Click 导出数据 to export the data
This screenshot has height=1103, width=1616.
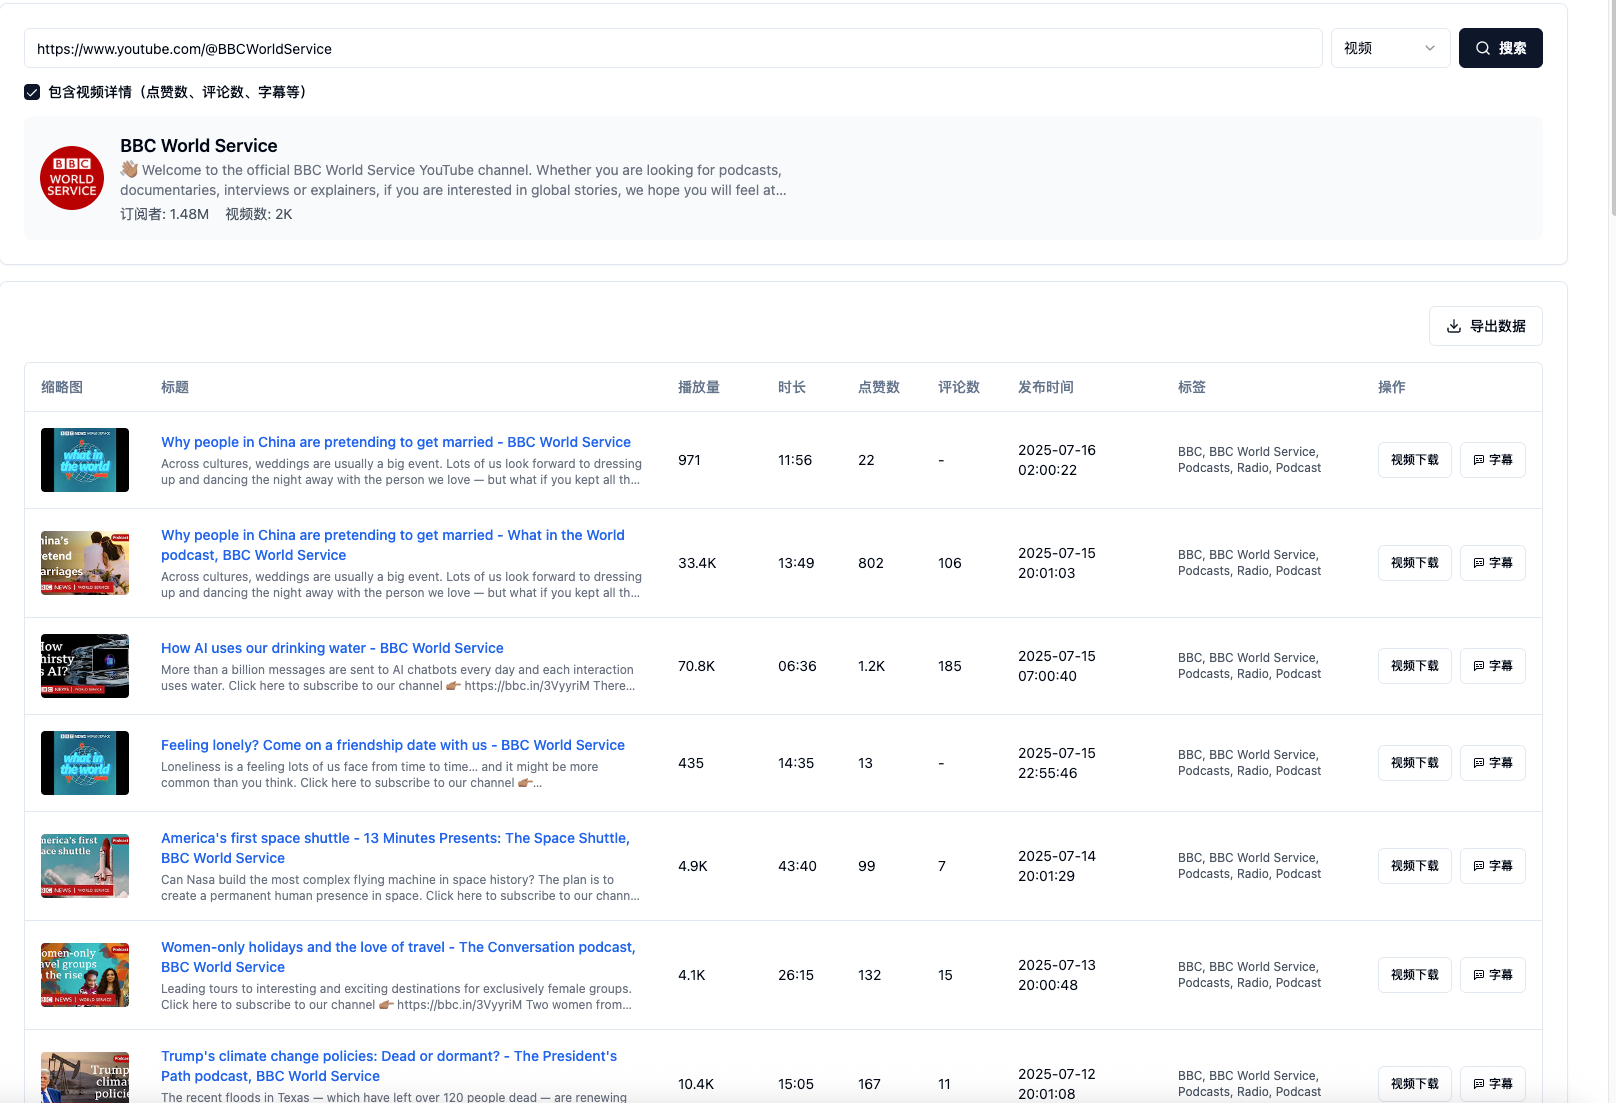[1486, 326]
